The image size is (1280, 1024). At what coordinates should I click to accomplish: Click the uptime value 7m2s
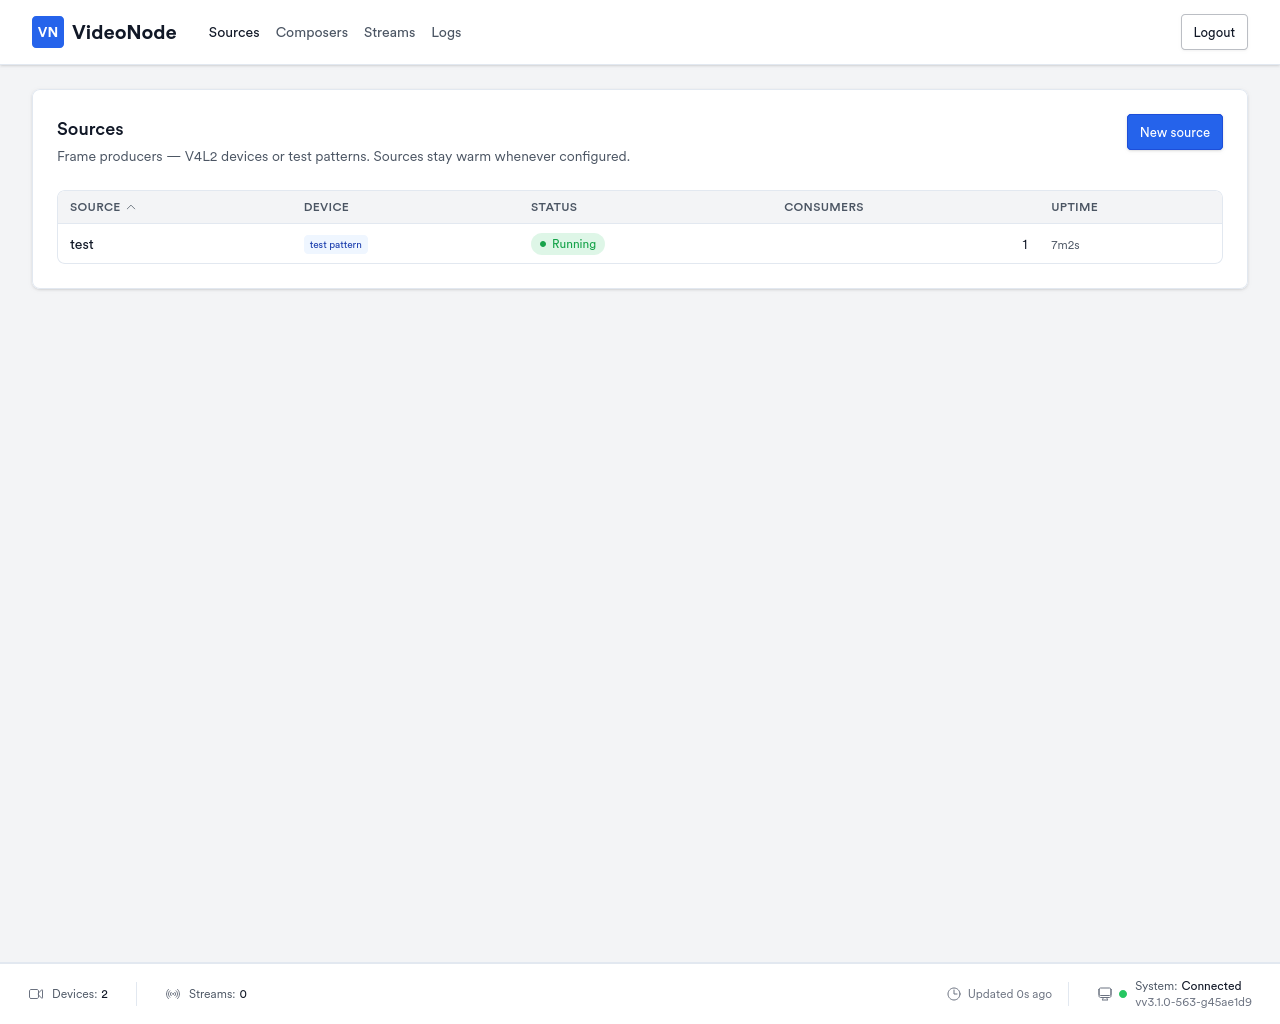(x=1065, y=245)
